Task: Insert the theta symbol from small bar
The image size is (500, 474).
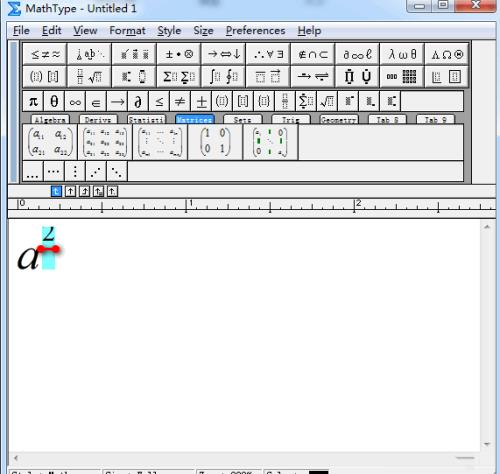Action: 54,101
